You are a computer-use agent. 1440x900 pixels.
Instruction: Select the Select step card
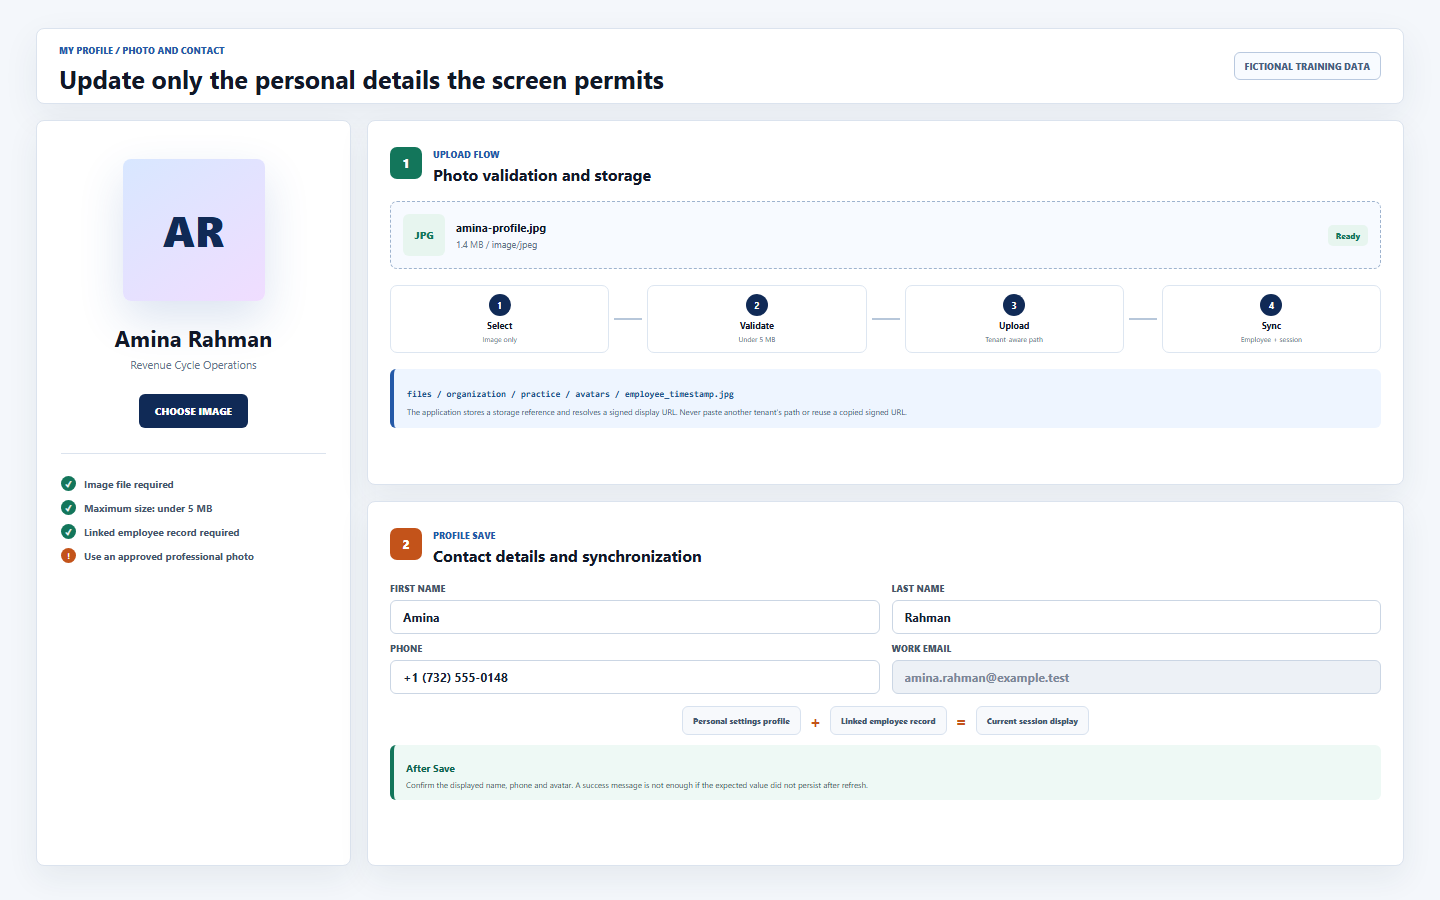(499, 319)
